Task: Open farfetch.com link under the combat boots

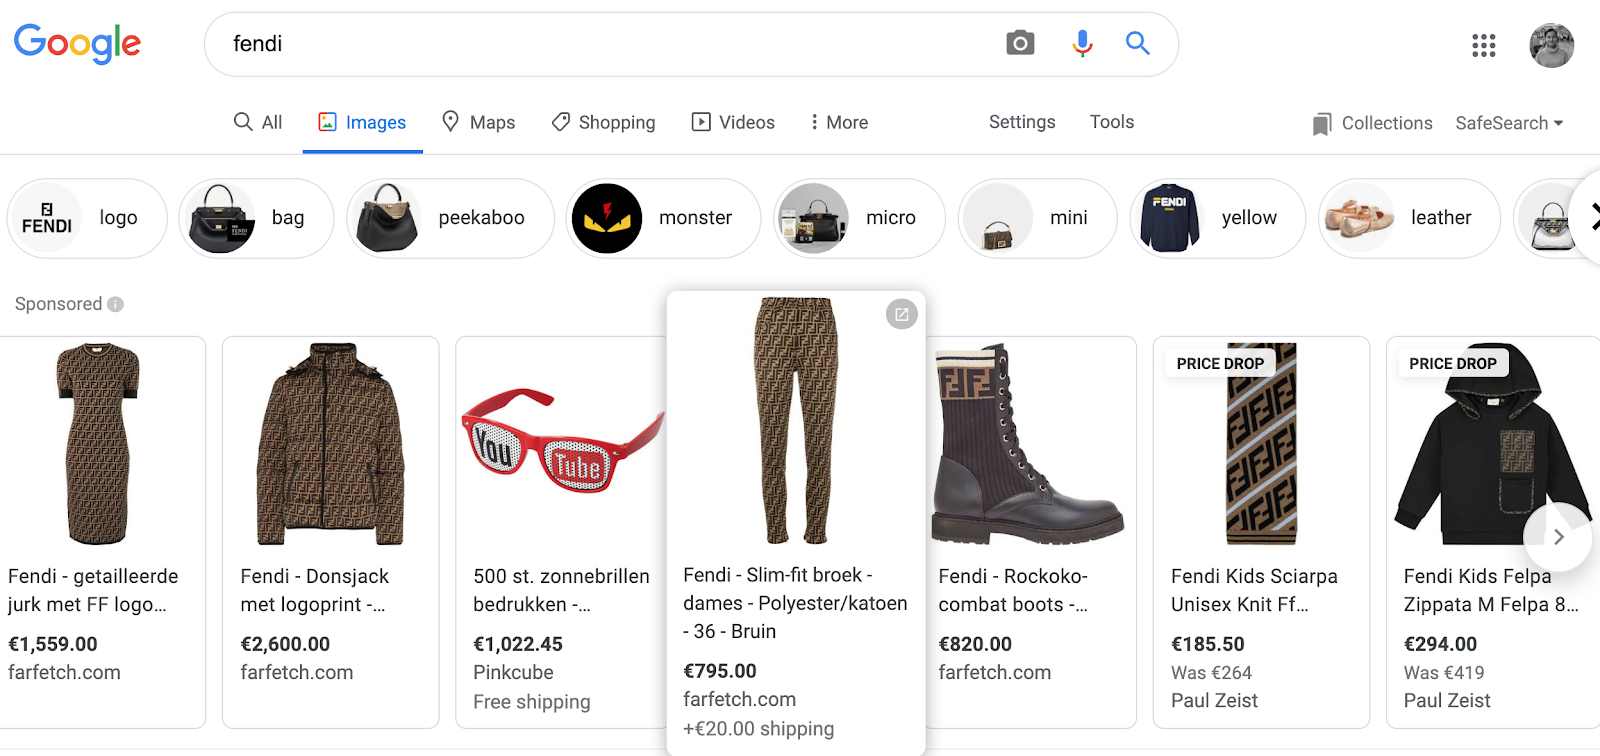Action: click(994, 672)
